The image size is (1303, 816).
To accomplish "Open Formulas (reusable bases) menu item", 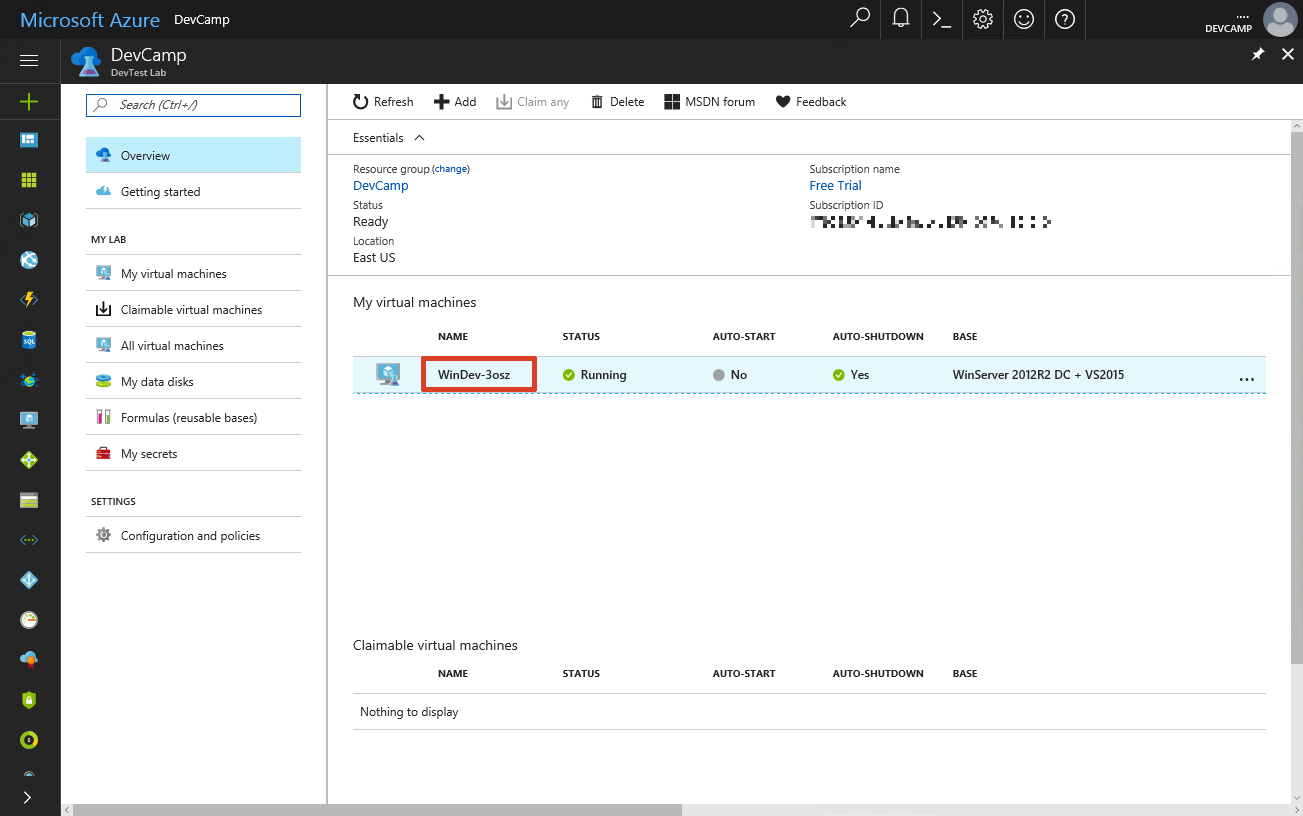I will [194, 417].
